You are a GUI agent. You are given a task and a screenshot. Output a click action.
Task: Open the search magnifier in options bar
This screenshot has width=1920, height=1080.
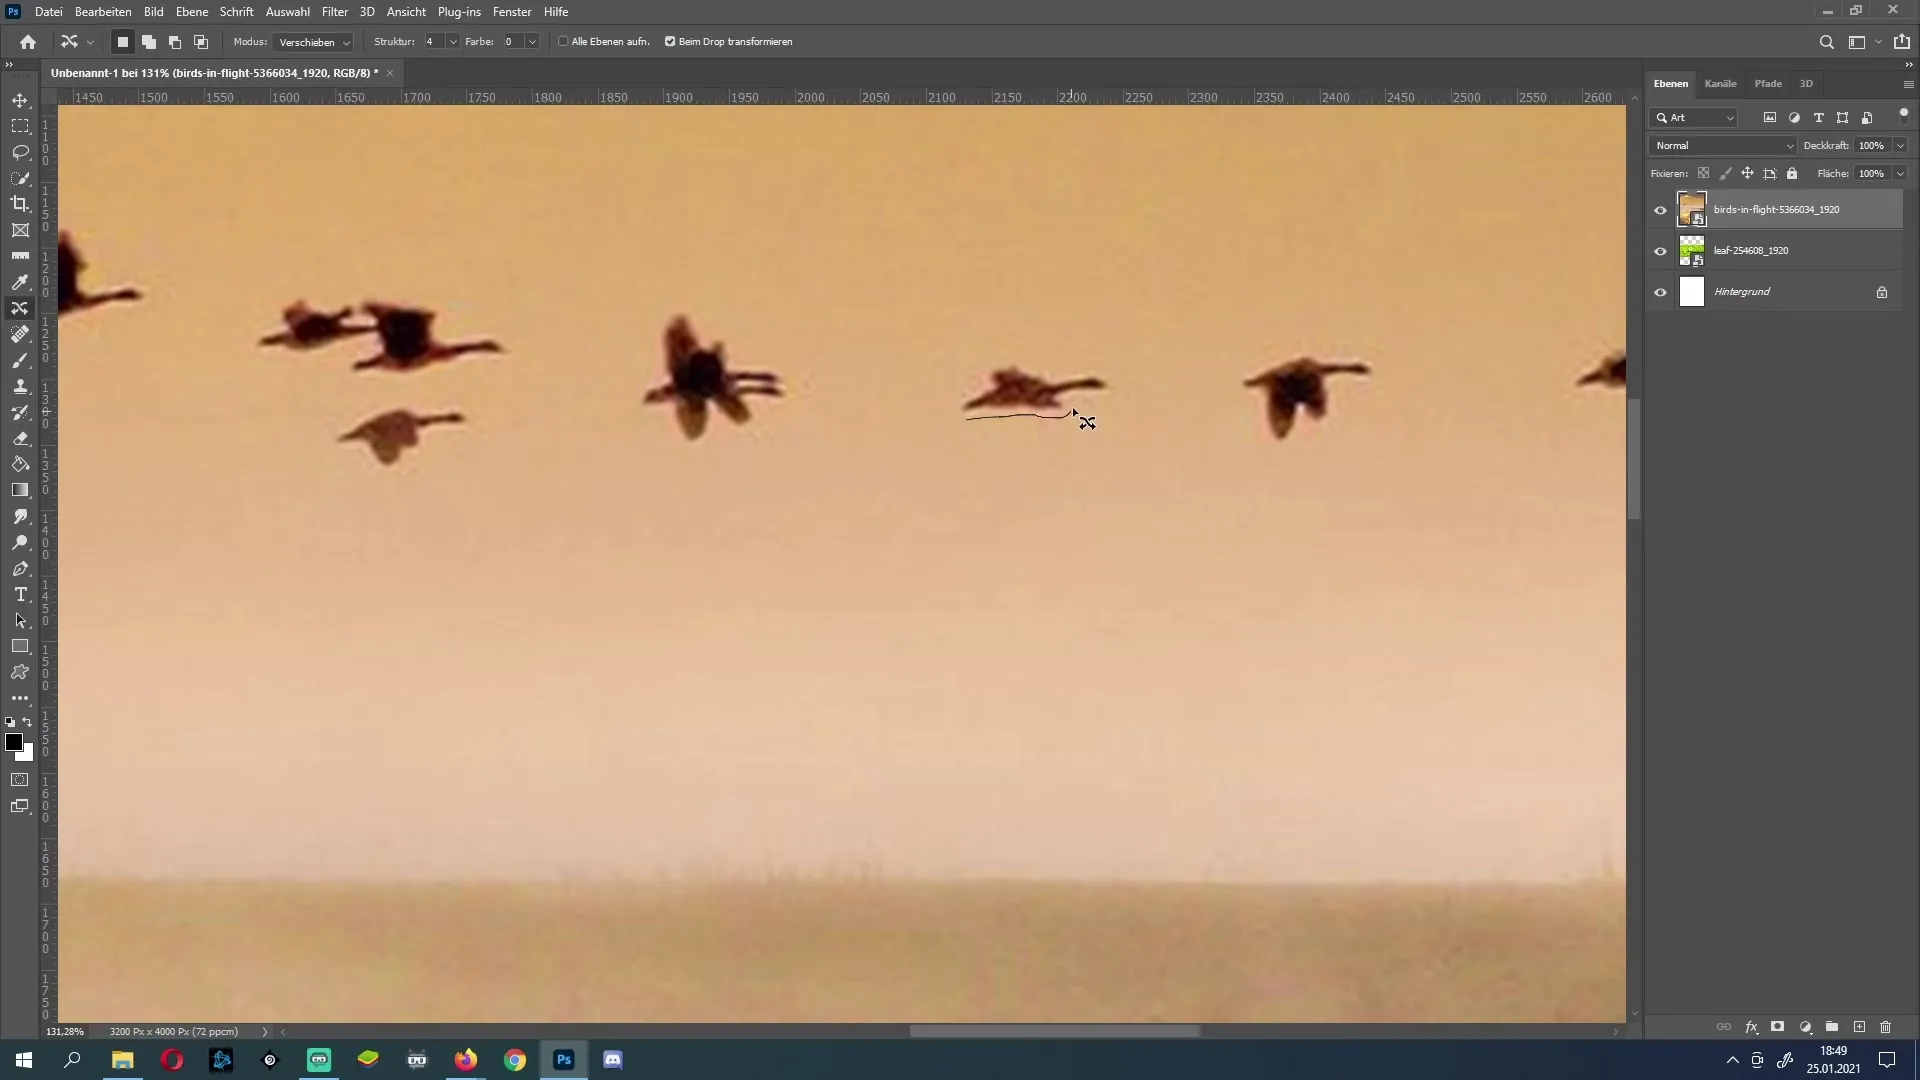(x=1826, y=42)
